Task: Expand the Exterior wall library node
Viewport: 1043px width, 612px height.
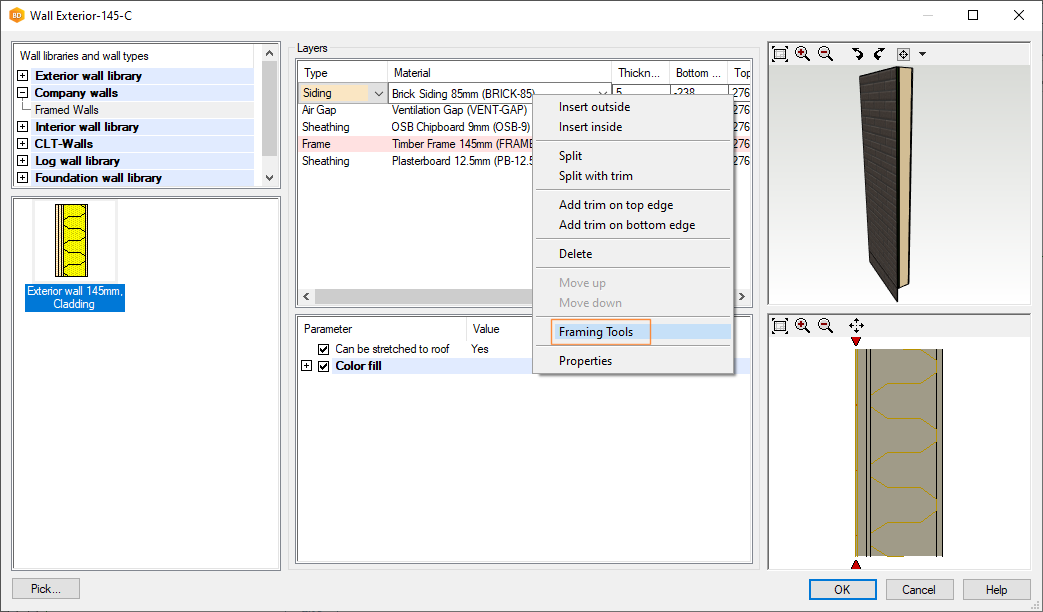Action: point(23,76)
